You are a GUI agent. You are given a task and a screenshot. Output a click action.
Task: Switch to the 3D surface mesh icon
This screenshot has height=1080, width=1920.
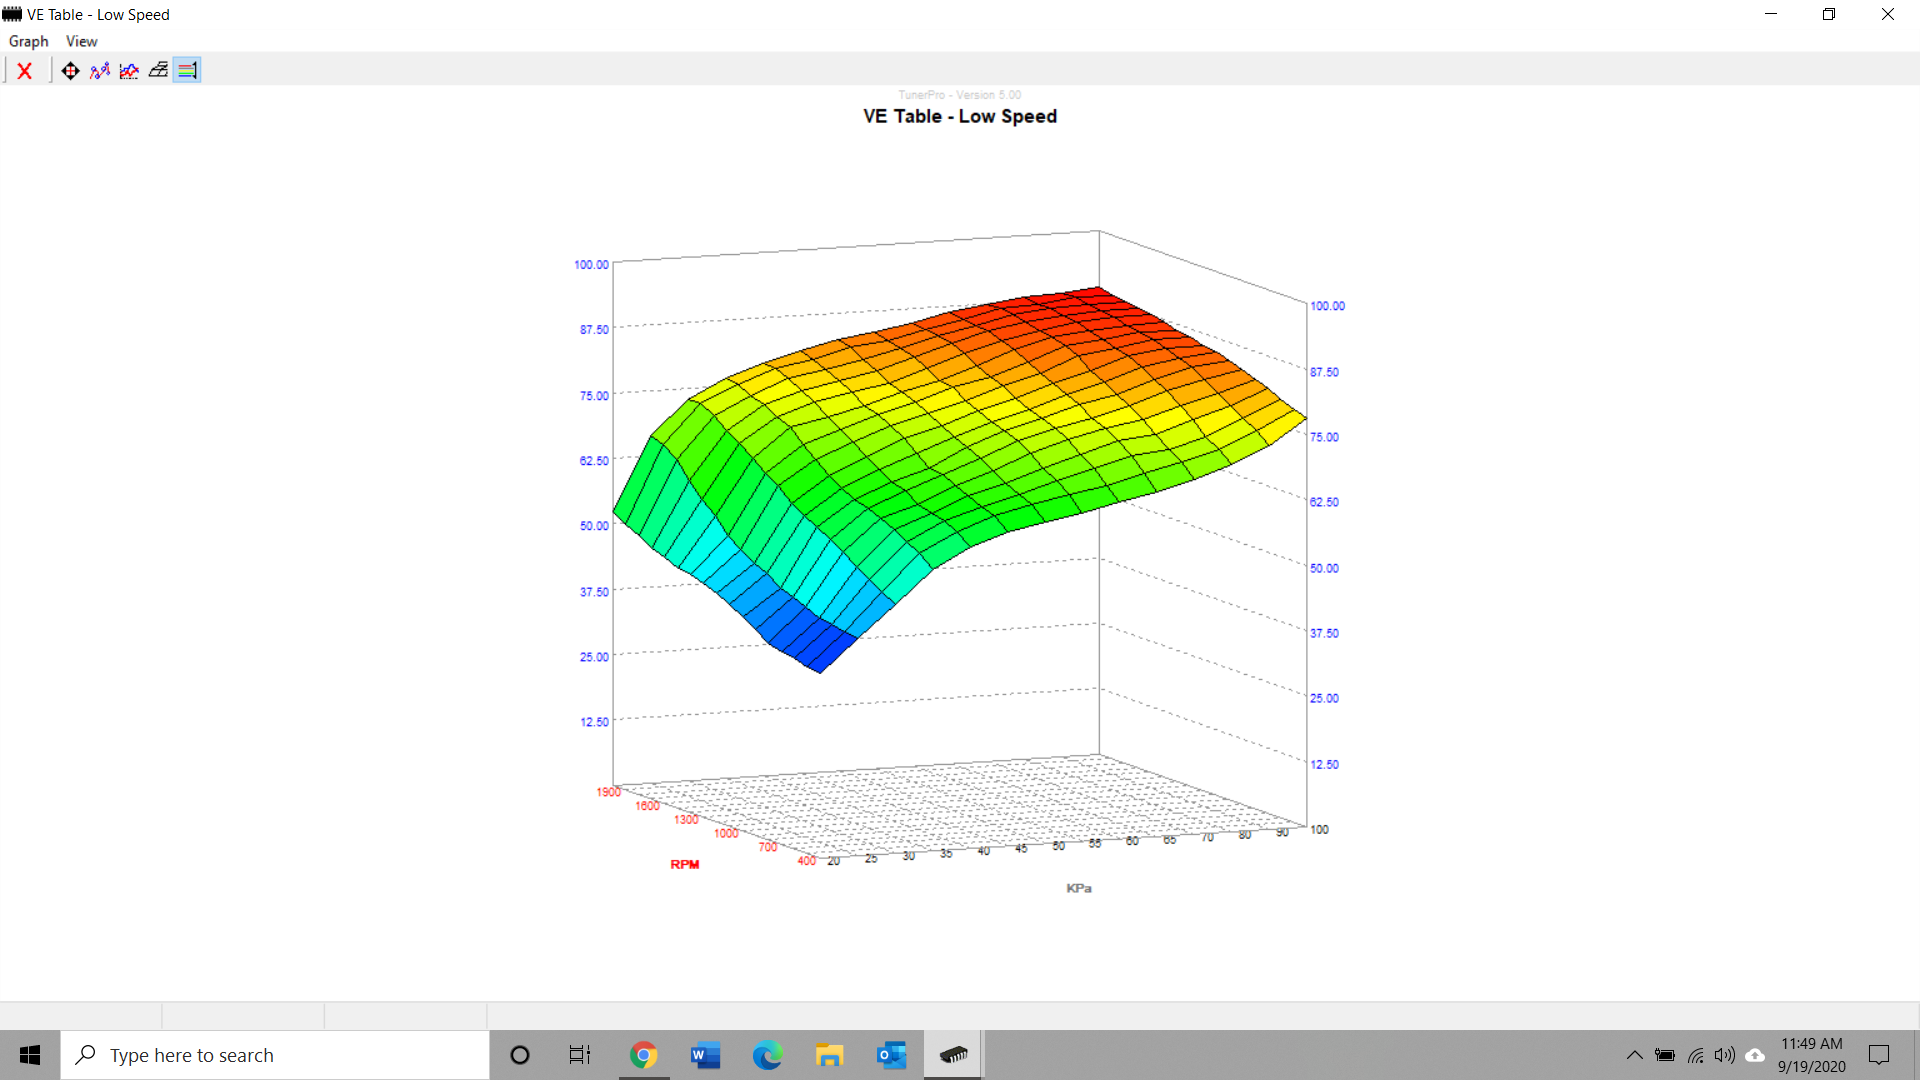point(158,71)
